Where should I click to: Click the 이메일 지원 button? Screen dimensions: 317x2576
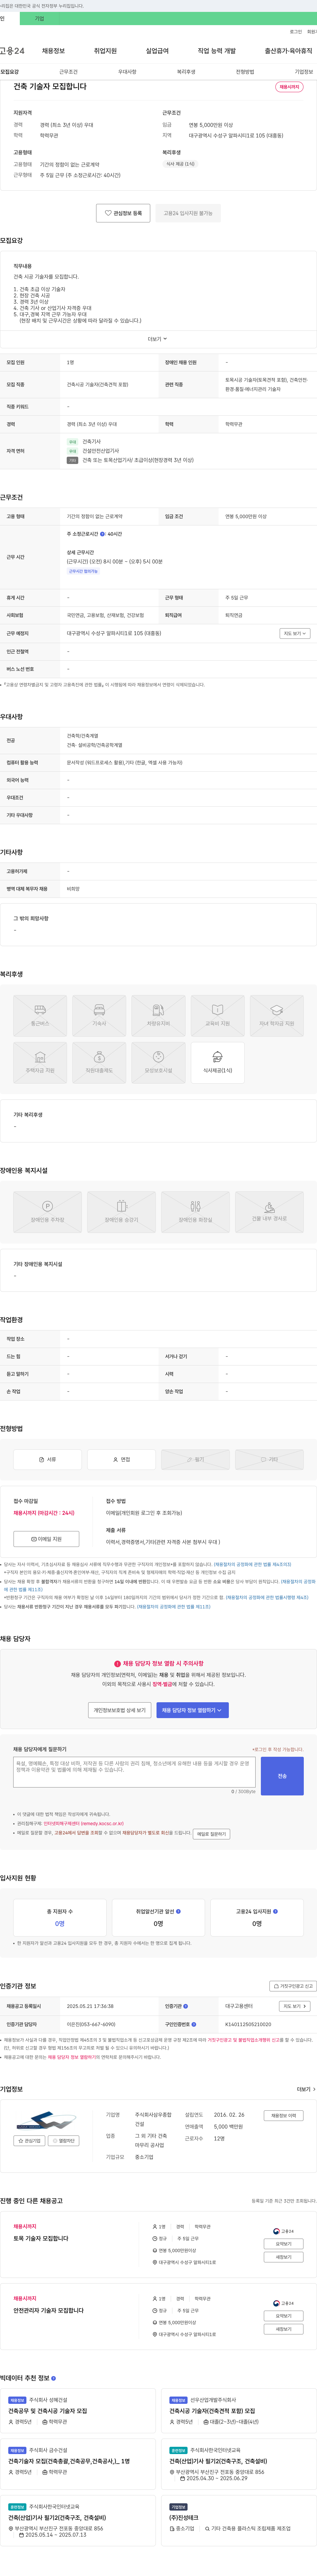(x=46, y=1539)
